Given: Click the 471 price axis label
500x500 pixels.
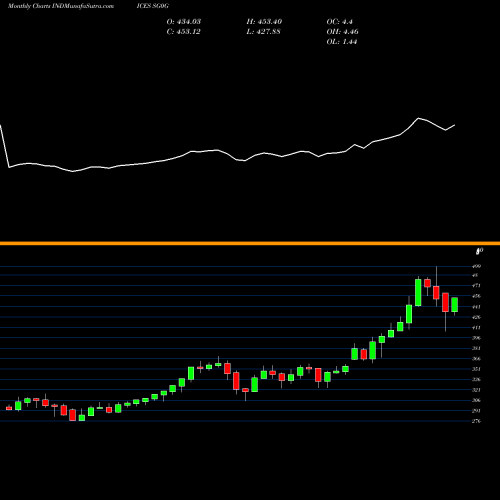Looking at the screenshot, I should tap(476, 286).
